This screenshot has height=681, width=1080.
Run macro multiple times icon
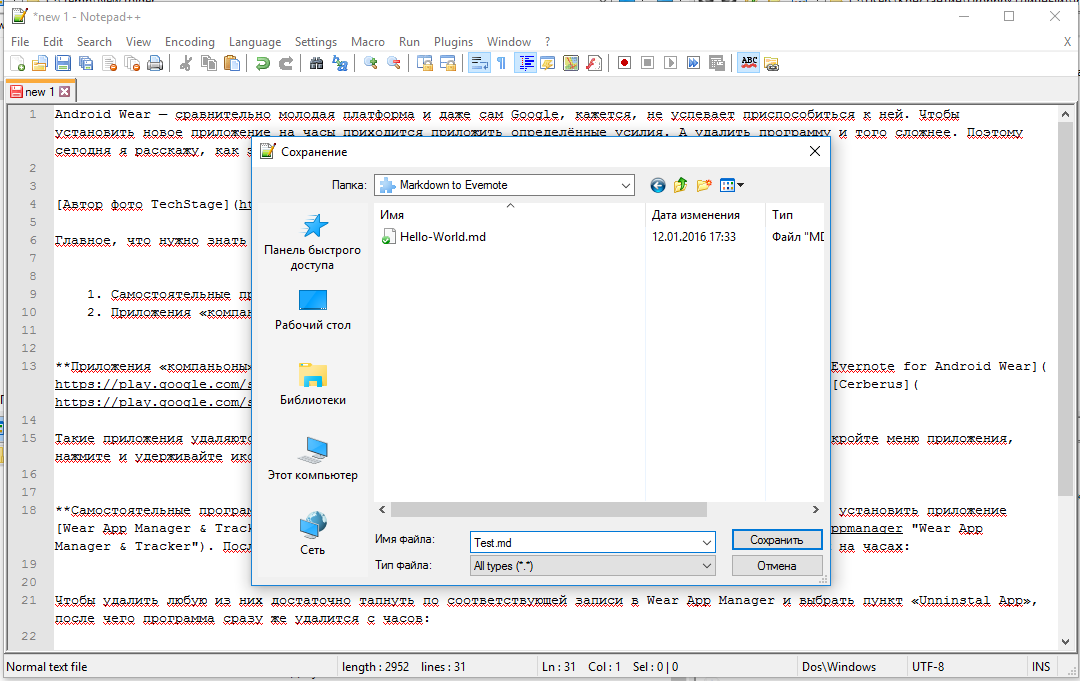[x=694, y=63]
